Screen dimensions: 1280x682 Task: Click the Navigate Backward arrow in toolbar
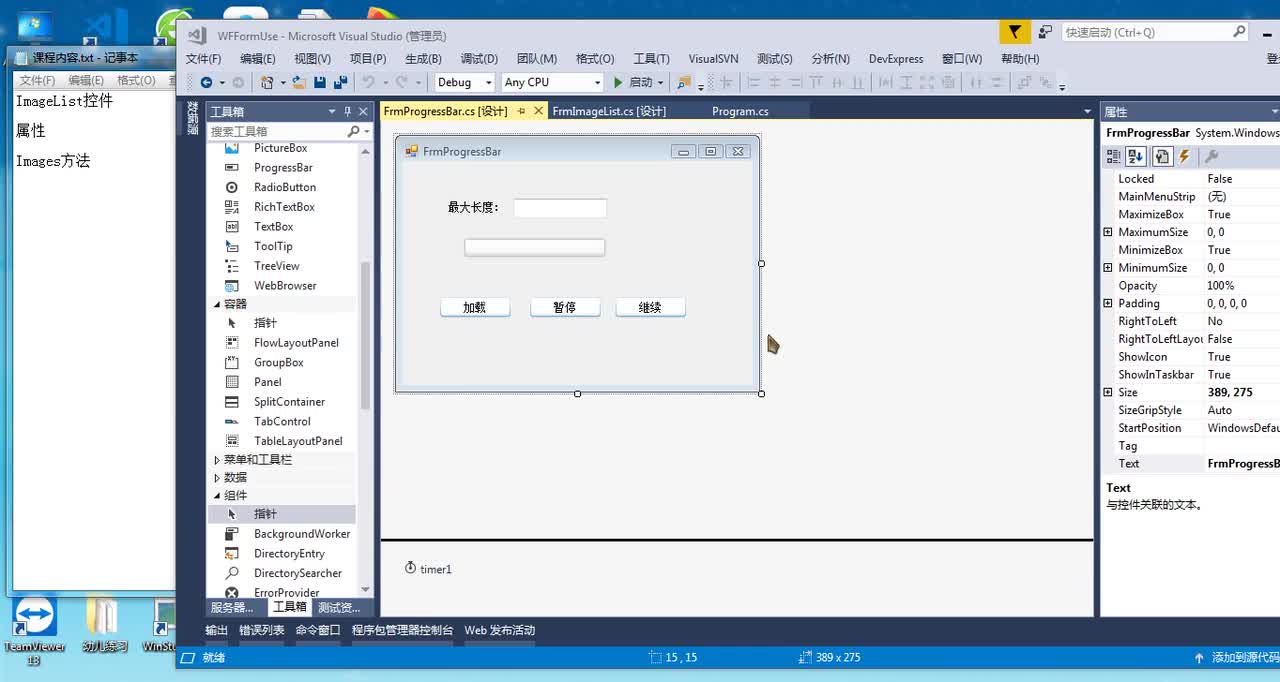tap(206, 82)
